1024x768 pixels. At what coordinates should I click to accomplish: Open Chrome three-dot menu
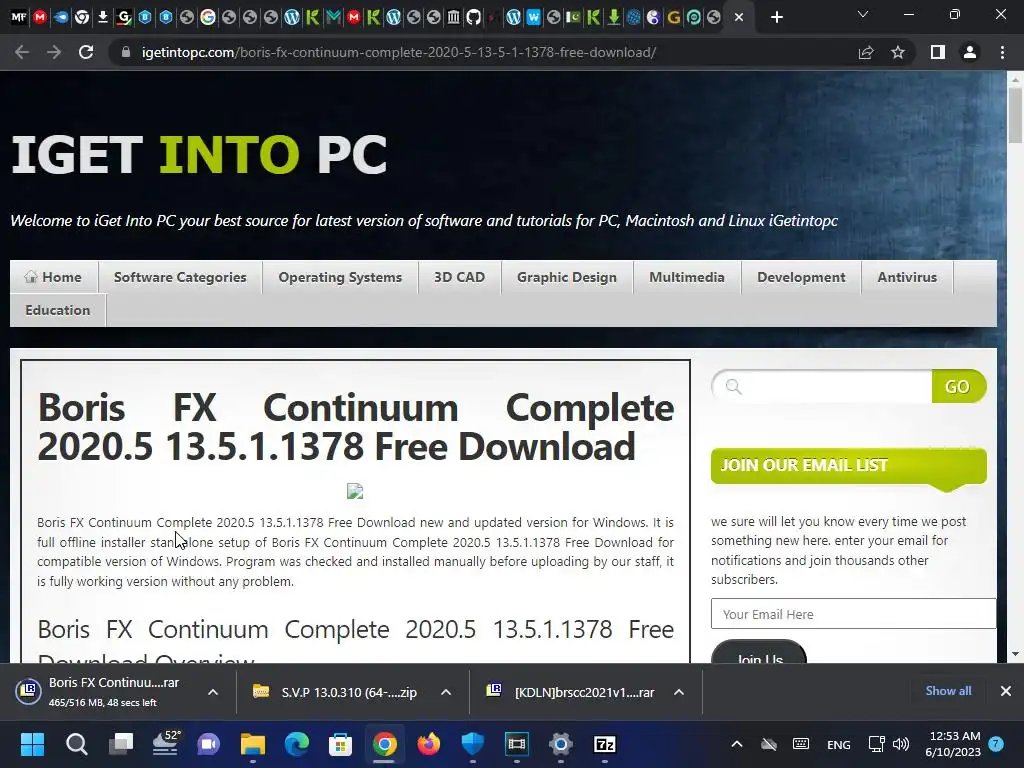pyautogui.click(x=1002, y=52)
